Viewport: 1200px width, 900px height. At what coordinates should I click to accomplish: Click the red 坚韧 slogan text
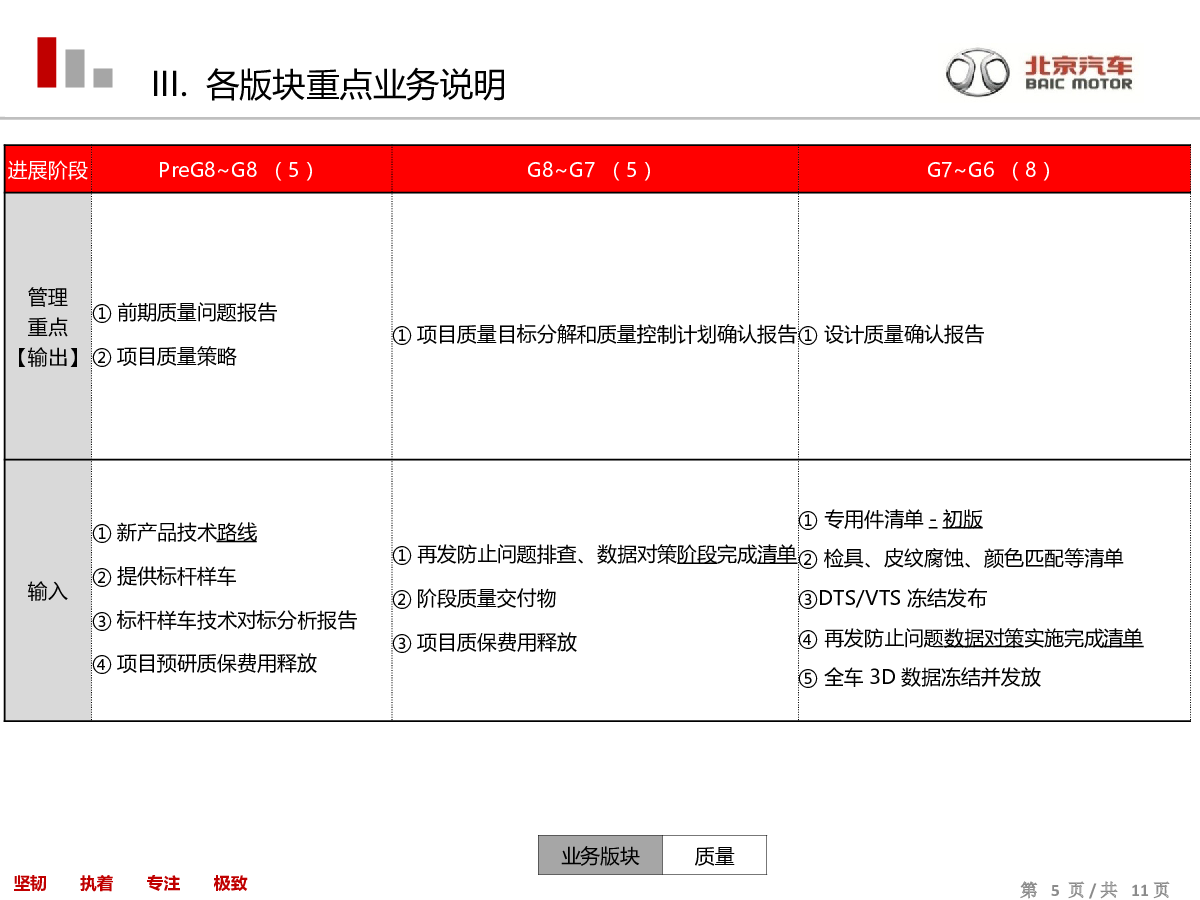pos(30,883)
